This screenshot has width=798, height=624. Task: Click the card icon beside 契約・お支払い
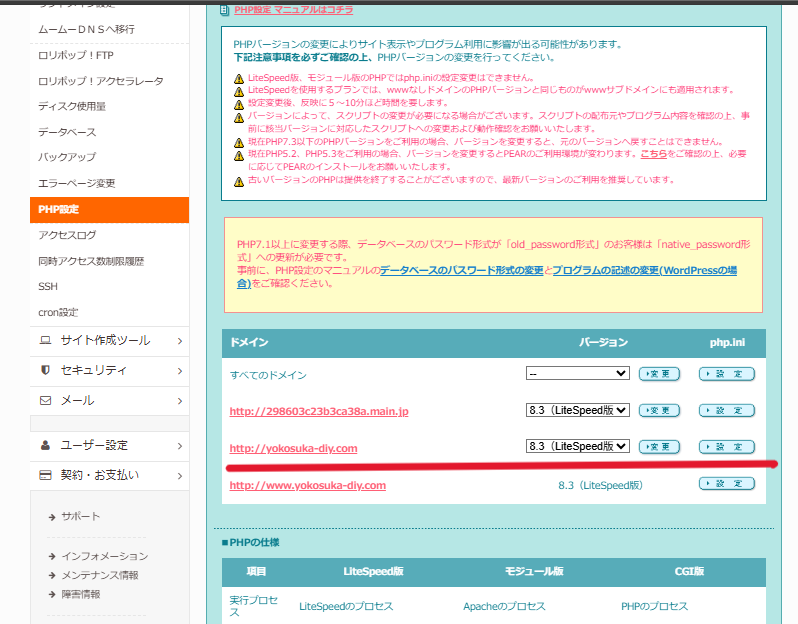pos(45,475)
